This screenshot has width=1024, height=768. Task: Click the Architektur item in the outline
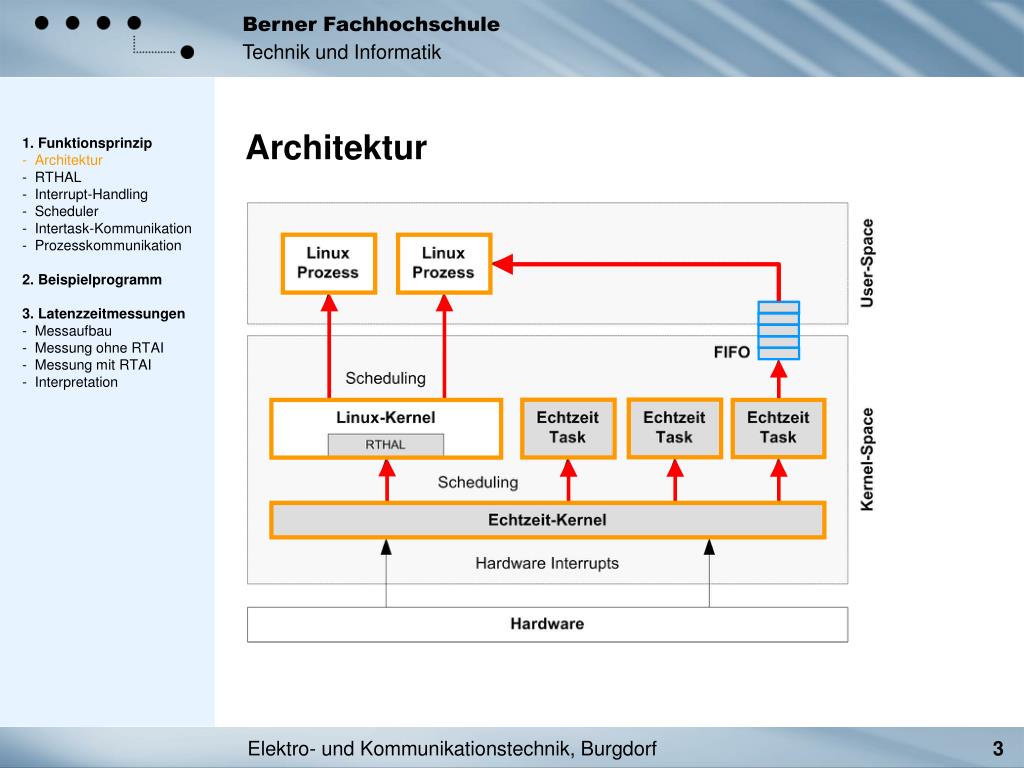(68, 160)
